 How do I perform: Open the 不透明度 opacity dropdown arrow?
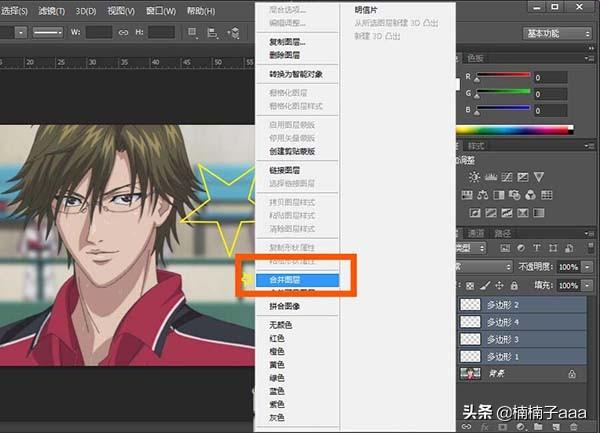[x=588, y=268]
